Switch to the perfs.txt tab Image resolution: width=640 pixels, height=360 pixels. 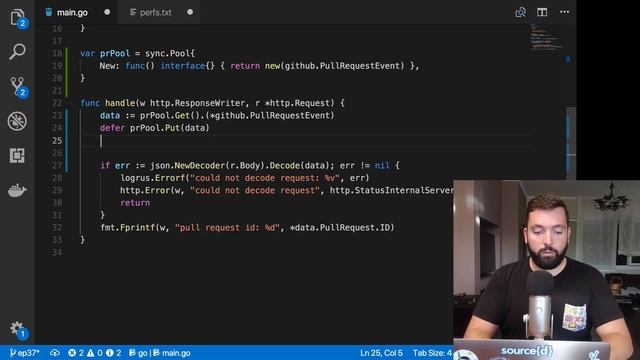pos(156,13)
